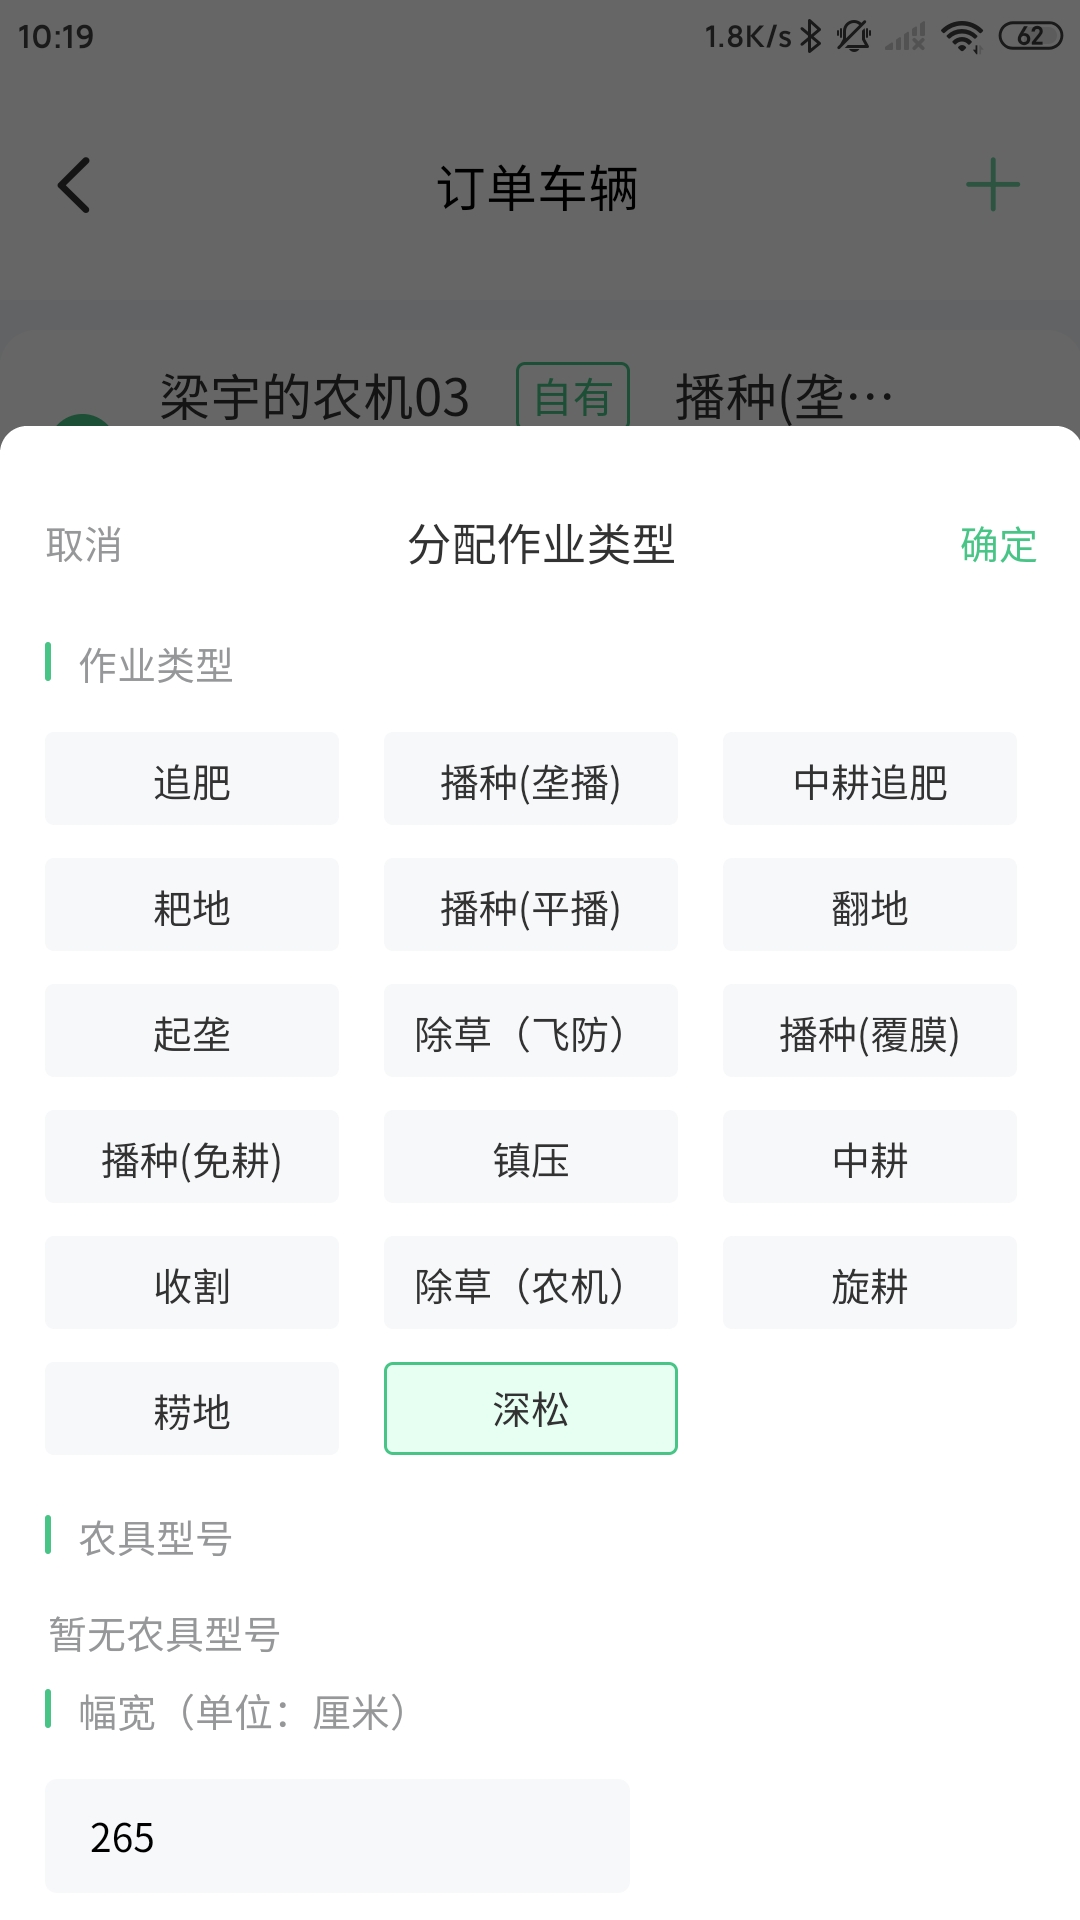Select the 播种(覆膜) option
Image resolution: width=1080 pixels, height=1920 pixels.
tap(870, 1031)
